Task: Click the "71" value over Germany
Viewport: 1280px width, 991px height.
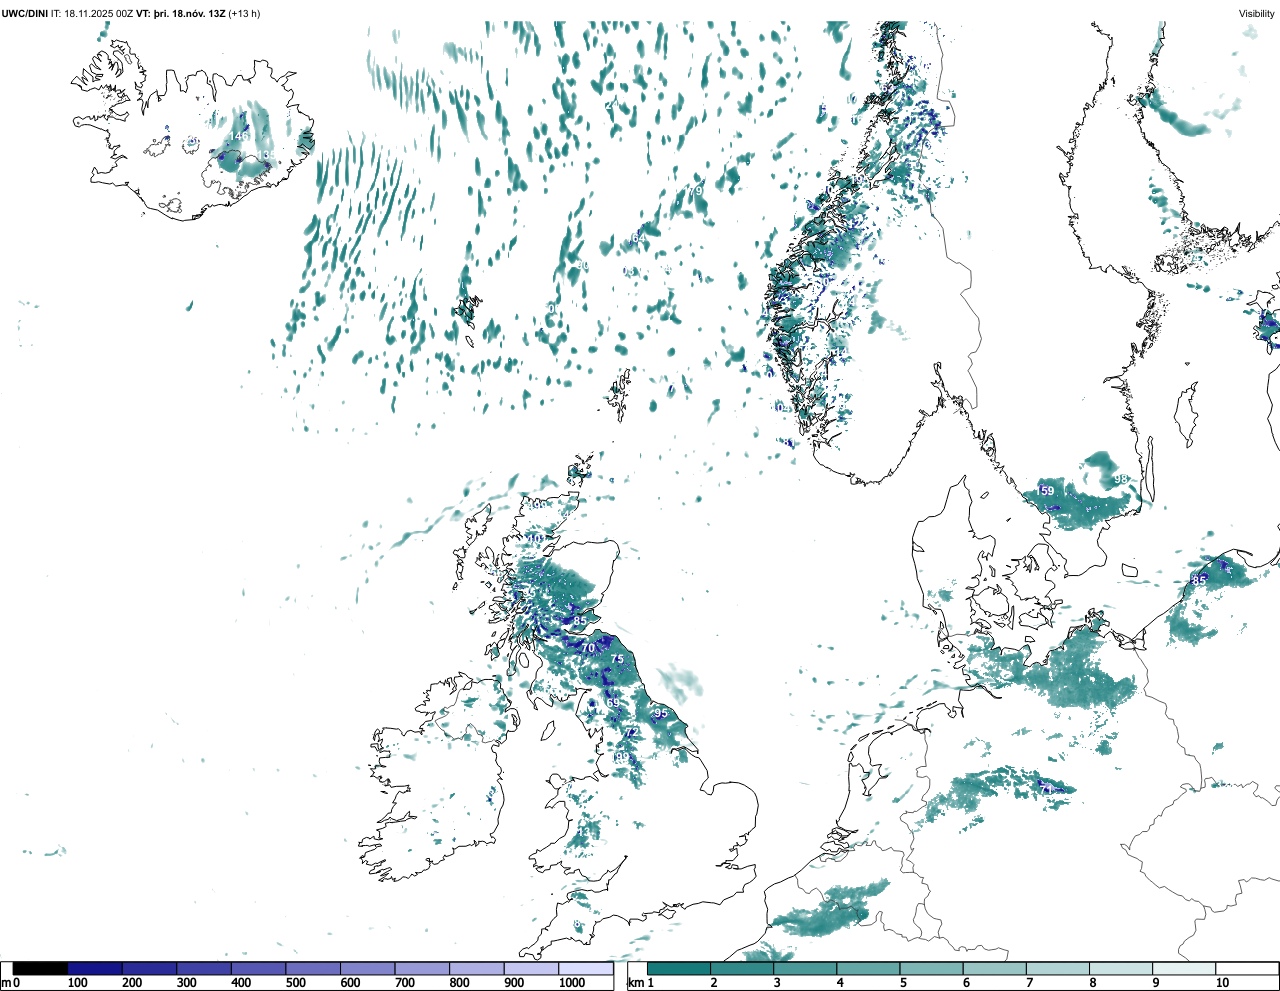Action: pos(1045,789)
